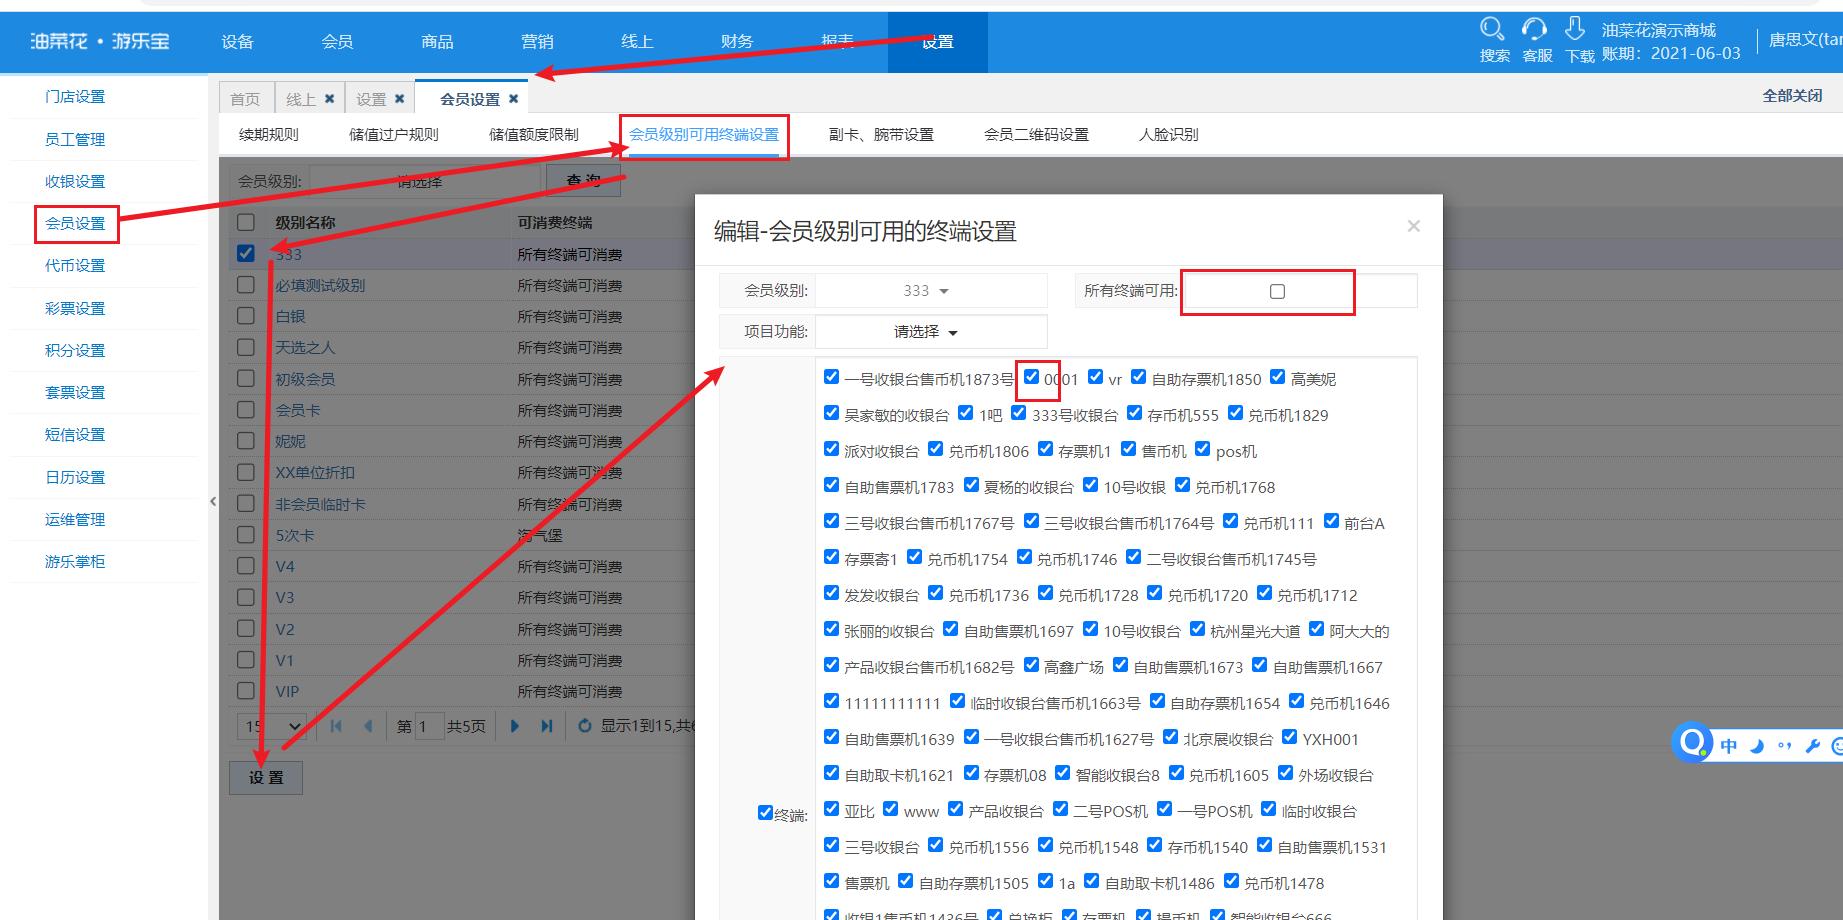Screen dimensions: 1843x920
Task: Click the download icon in header
Action: tap(1575, 29)
